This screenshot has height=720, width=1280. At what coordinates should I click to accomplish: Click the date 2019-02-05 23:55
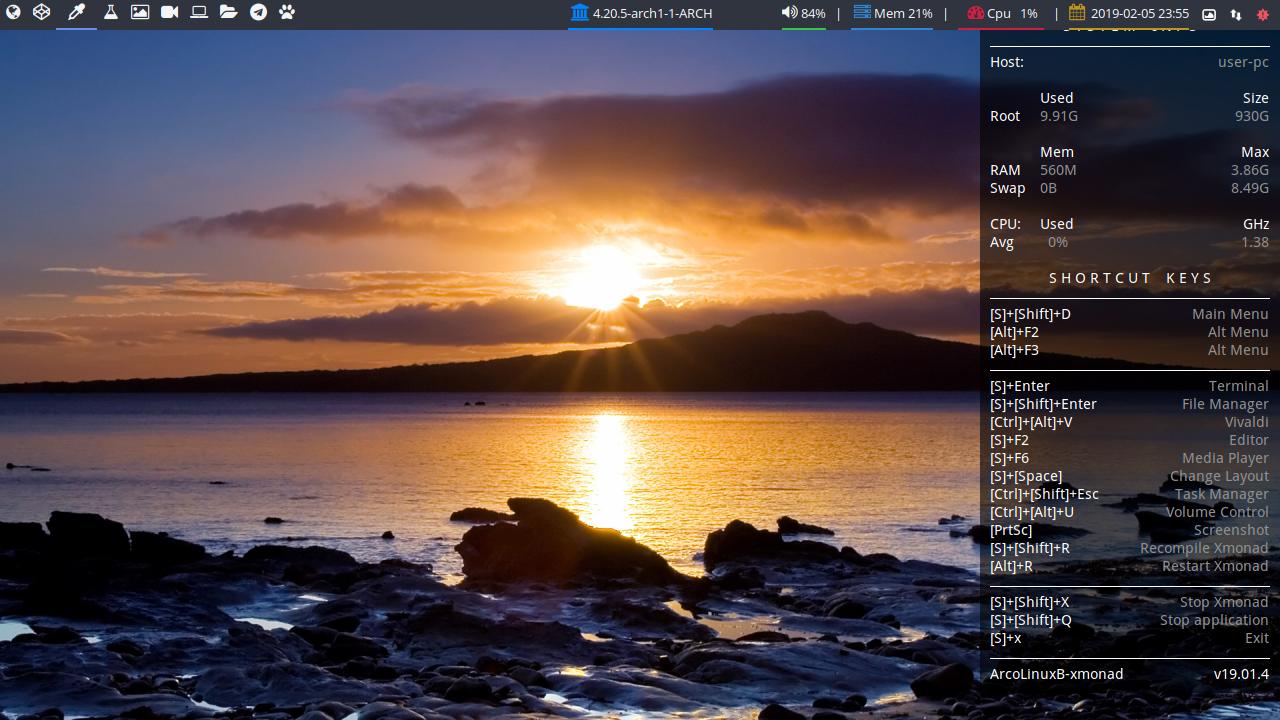click(x=1140, y=14)
